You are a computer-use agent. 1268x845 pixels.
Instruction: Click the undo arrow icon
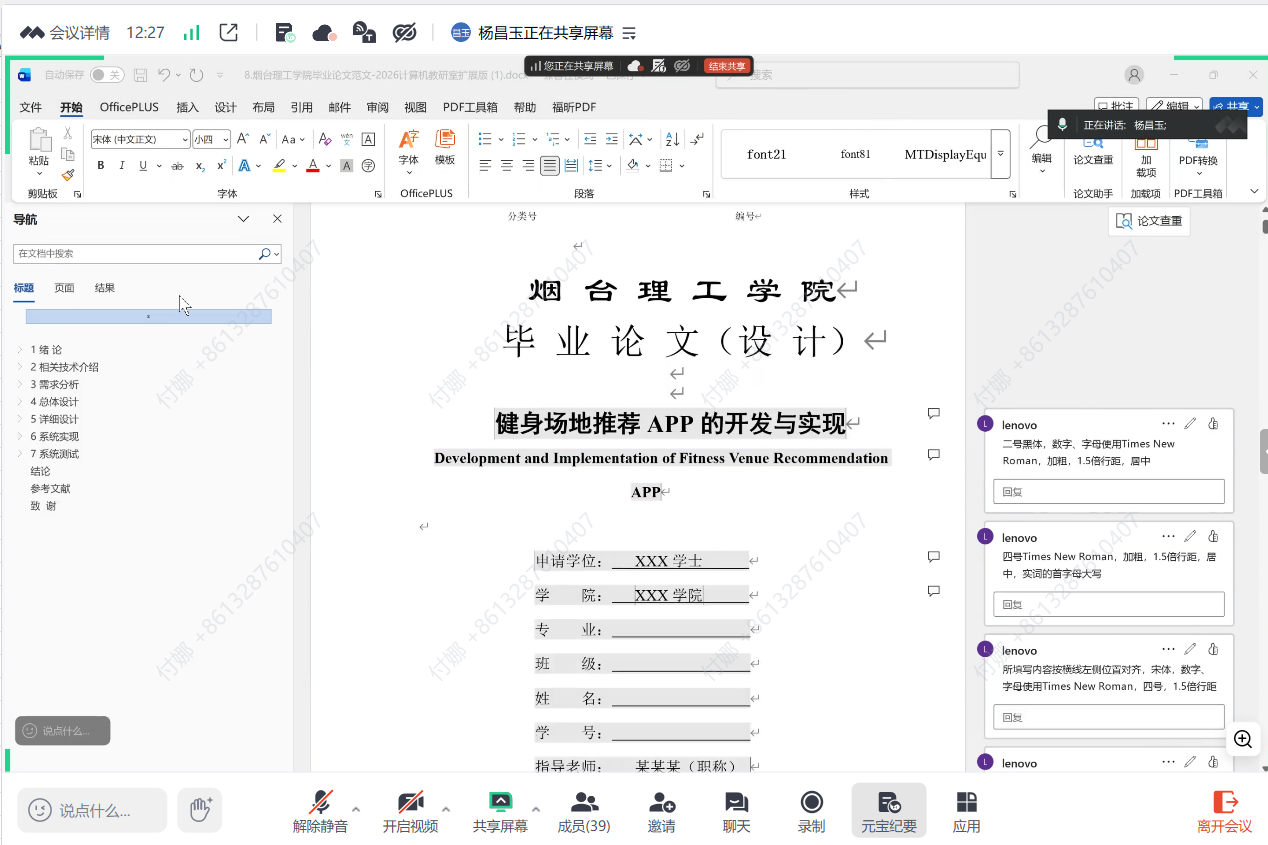(x=164, y=75)
